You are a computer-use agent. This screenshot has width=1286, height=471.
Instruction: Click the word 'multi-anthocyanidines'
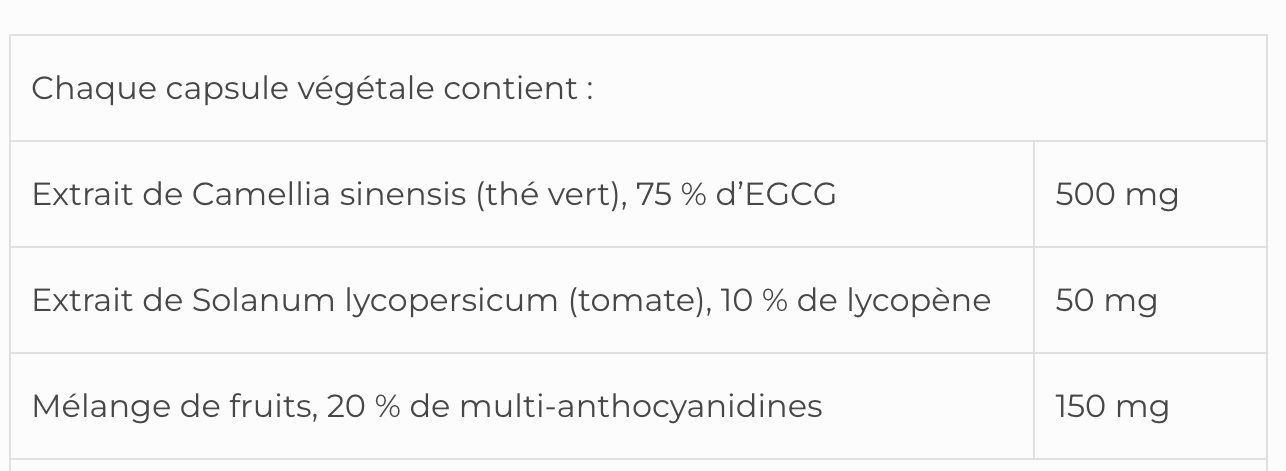[x=640, y=406]
